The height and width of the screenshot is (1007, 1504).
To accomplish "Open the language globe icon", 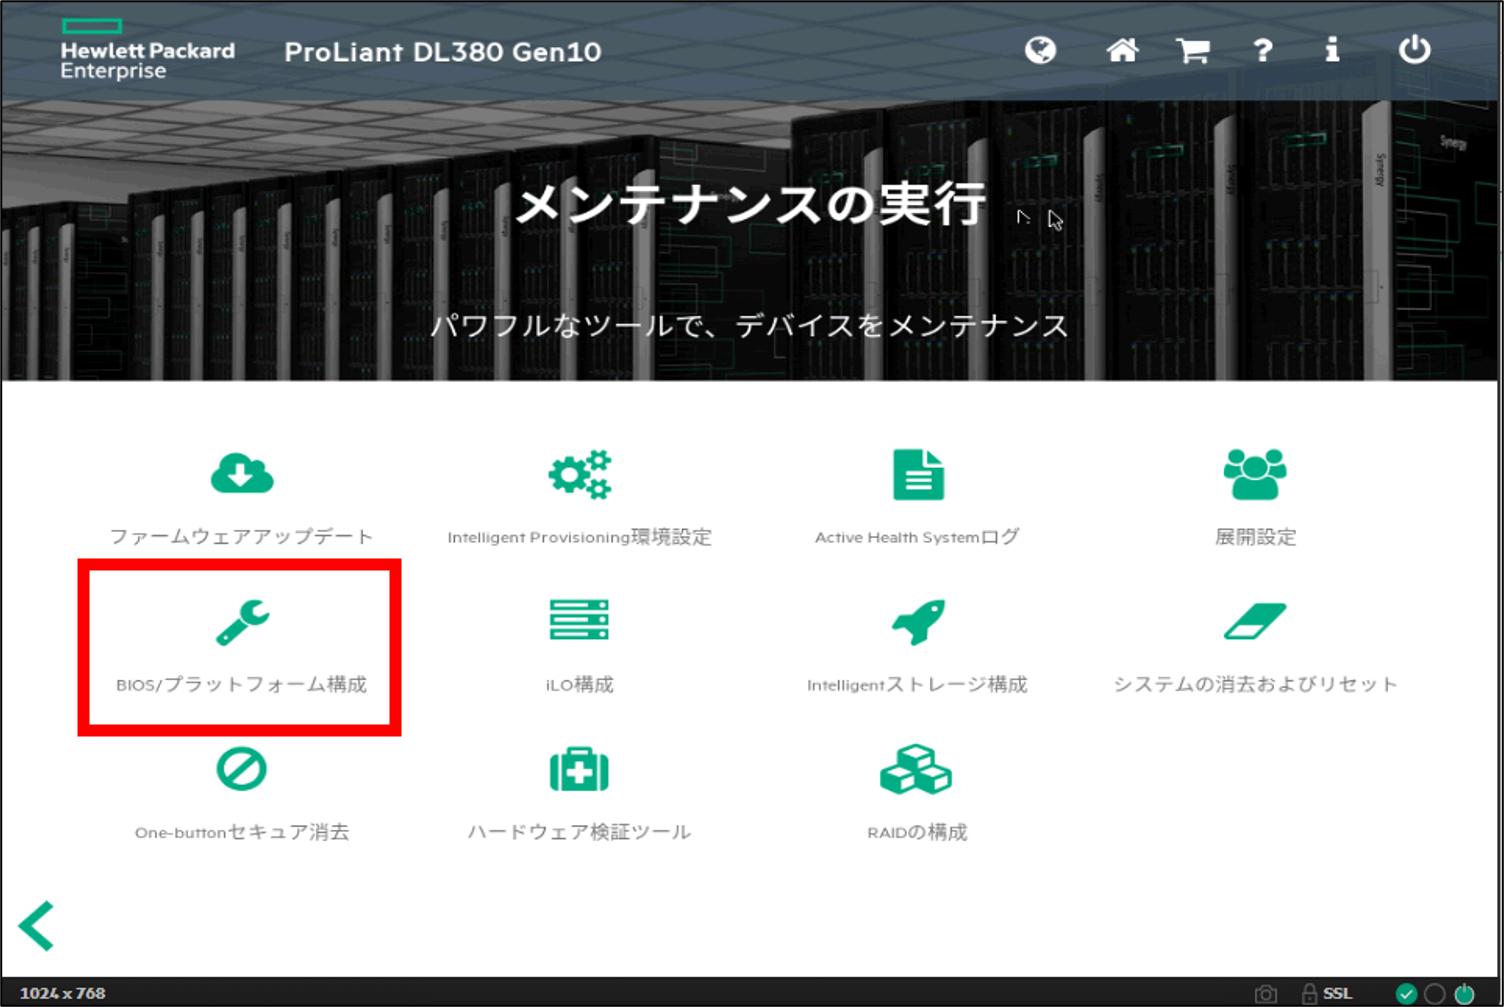I will pos(1040,50).
